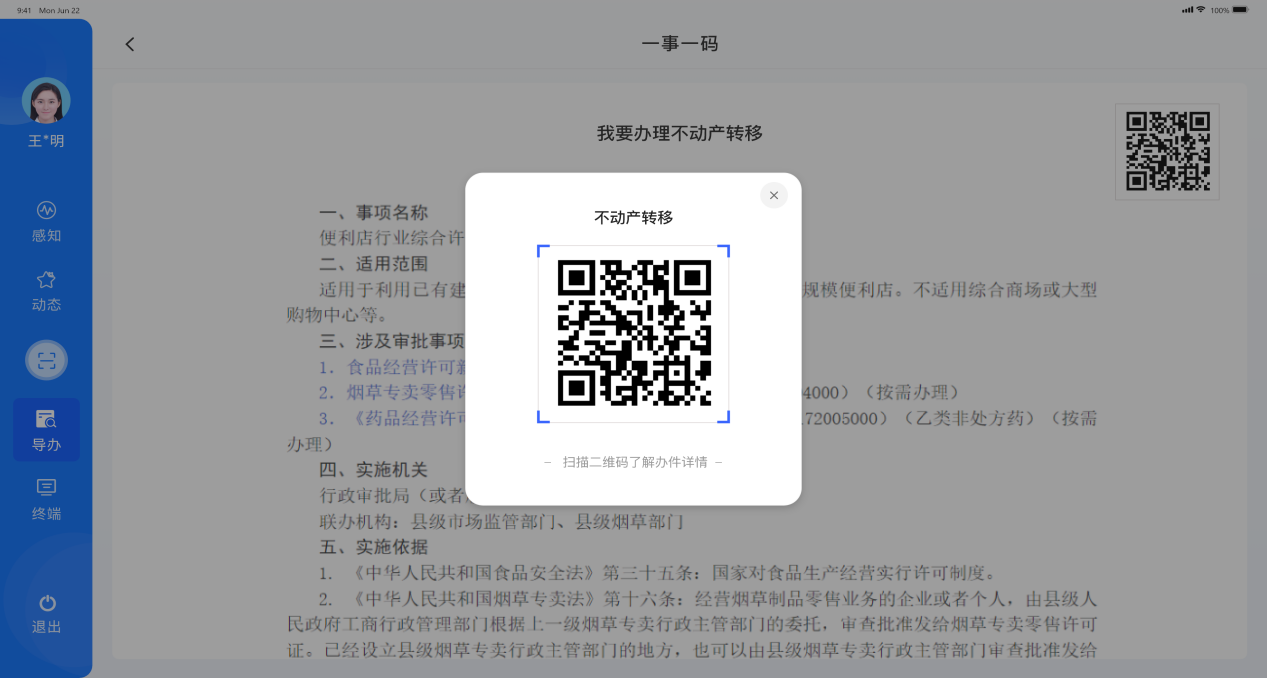Image resolution: width=1267 pixels, height=678 pixels.
Task: Open the blue link 2. 烟草专卖零售
Action: pos(392,392)
